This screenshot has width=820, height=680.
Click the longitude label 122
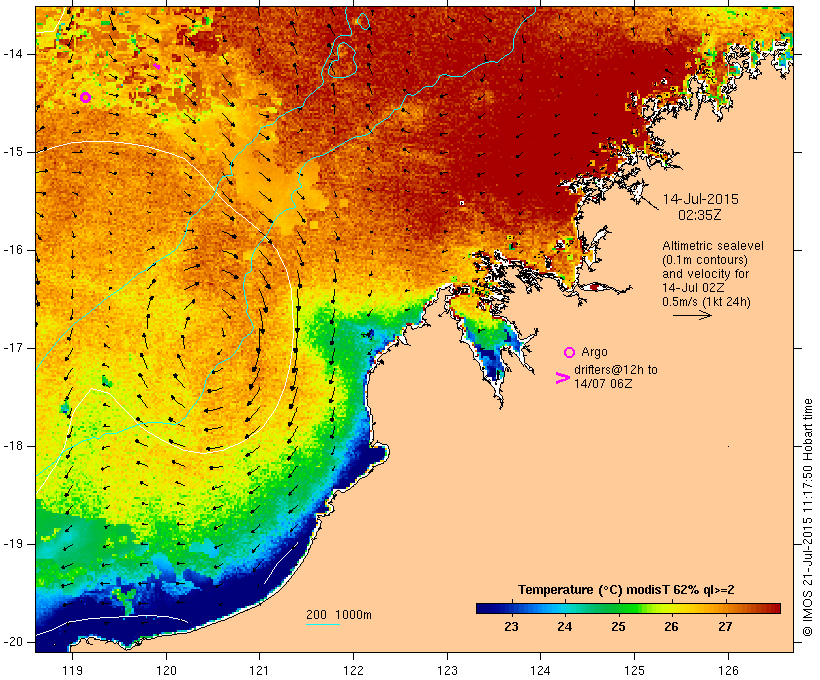point(353,670)
